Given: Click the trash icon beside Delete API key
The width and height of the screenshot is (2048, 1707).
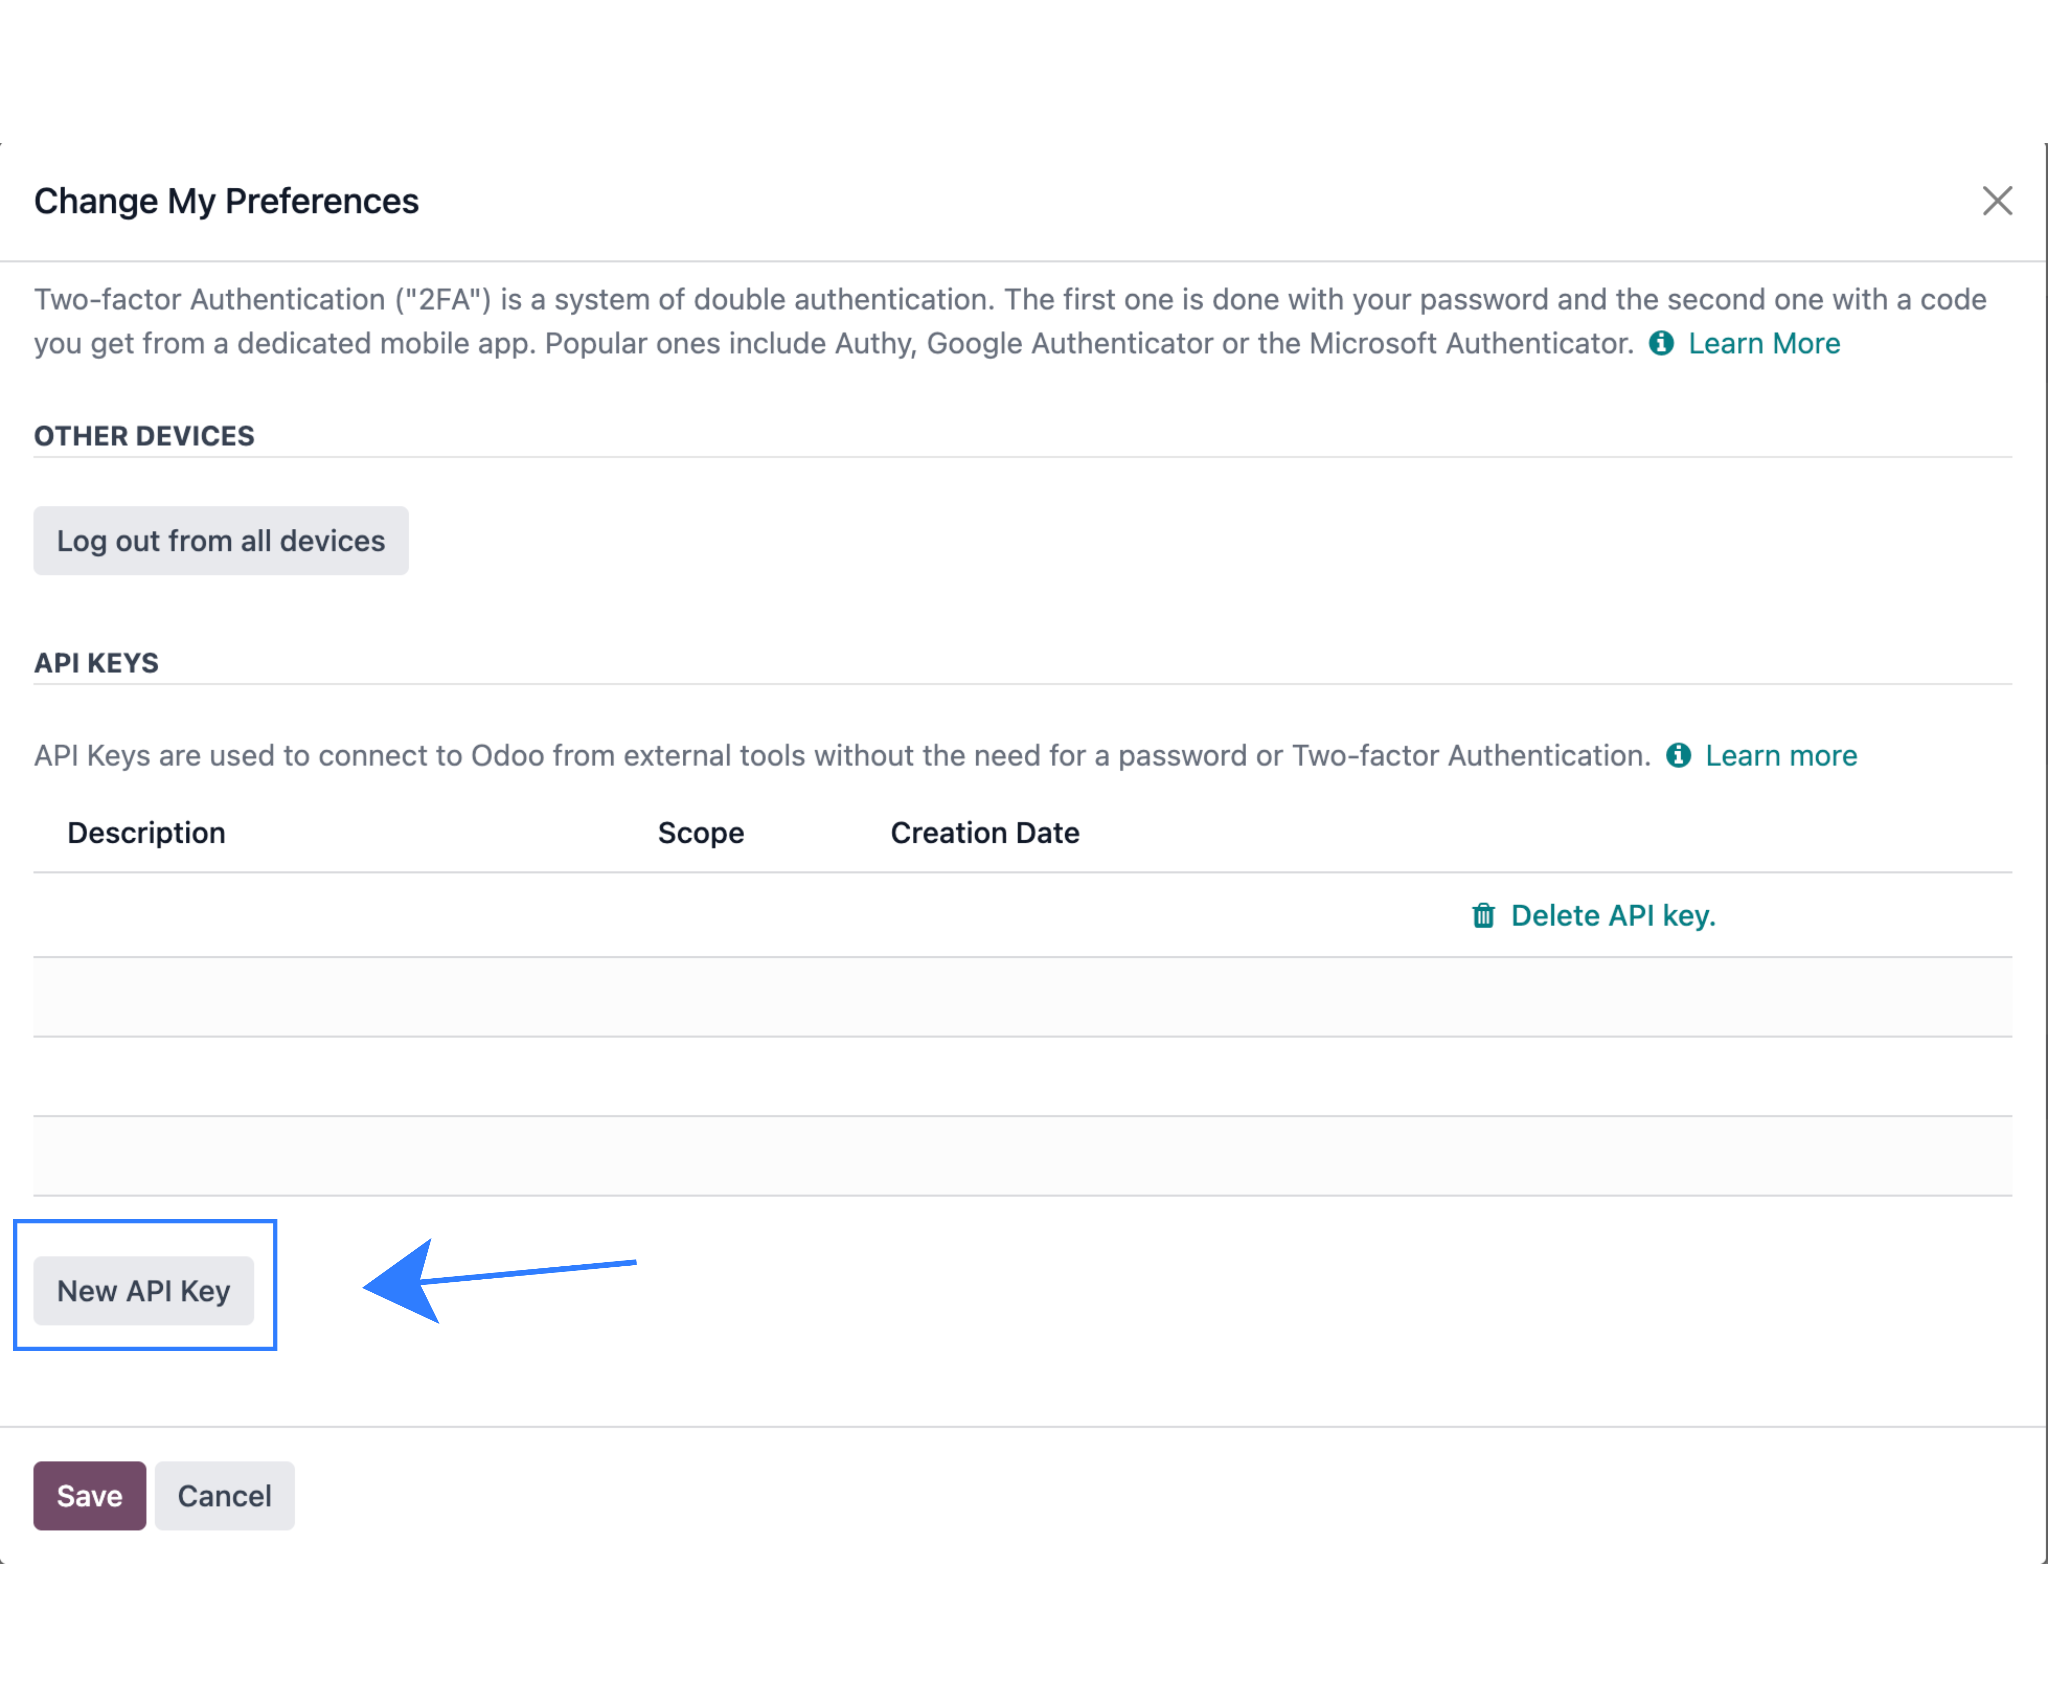Looking at the screenshot, I should (x=1484, y=915).
